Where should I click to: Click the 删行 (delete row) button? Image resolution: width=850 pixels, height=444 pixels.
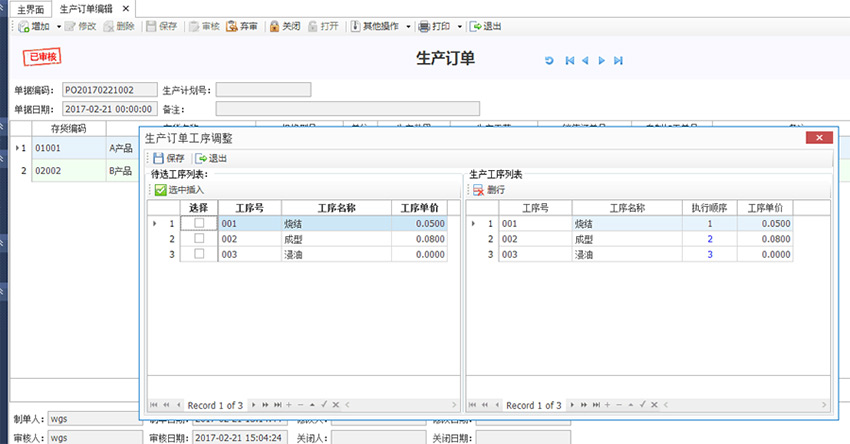coord(489,190)
